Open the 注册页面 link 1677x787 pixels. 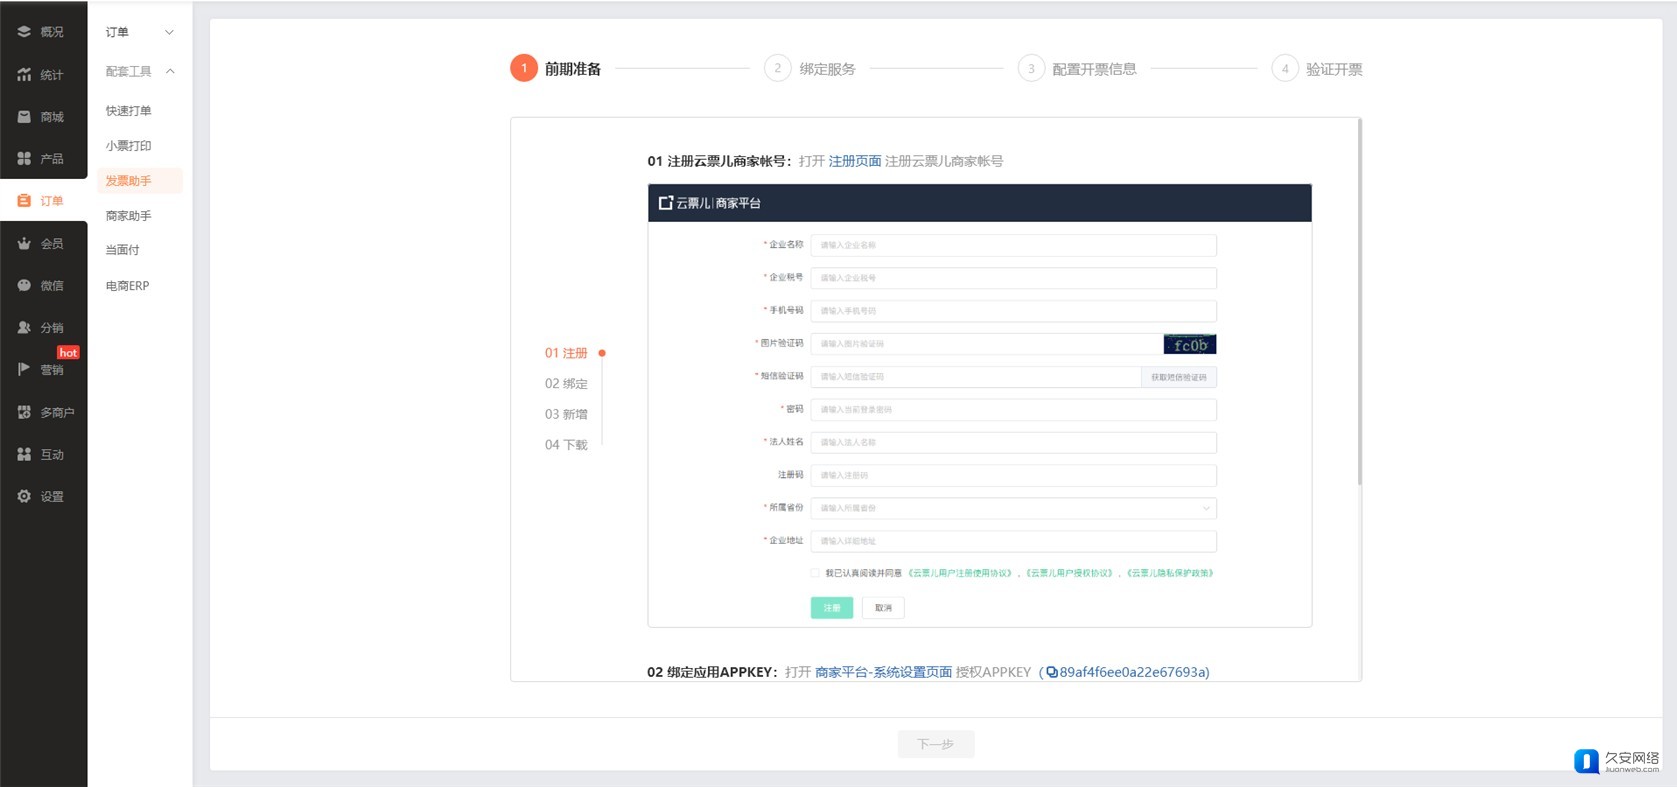pos(854,161)
